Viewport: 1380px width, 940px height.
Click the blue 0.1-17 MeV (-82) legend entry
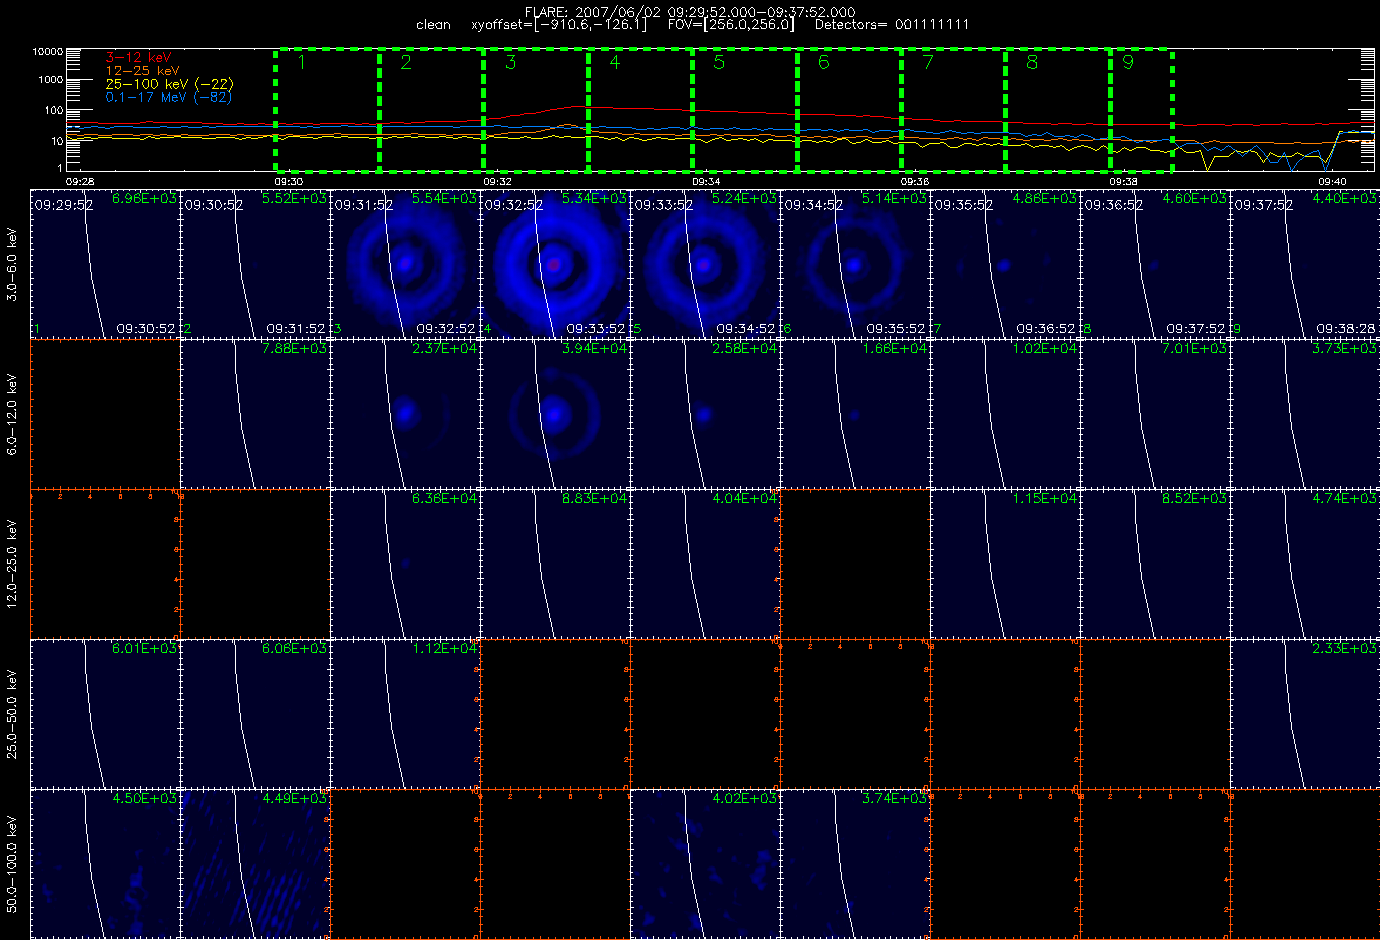pyautogui.click(x=168, y=97)
